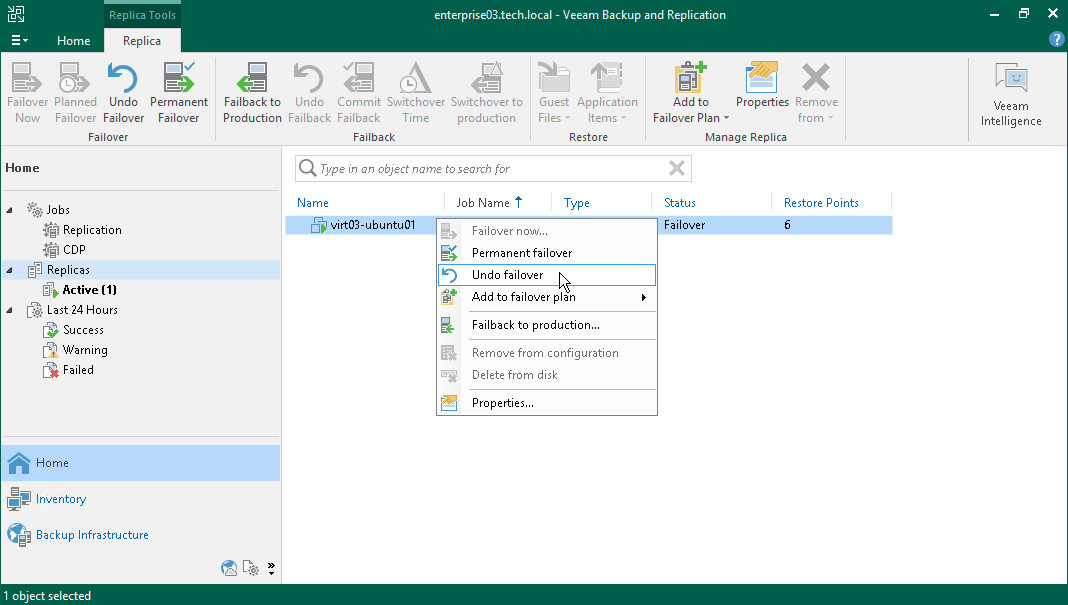The image size is (1068, 605).
Task: Launch Veeam Intelligence from the ribbon
Action: point(1010,90)
